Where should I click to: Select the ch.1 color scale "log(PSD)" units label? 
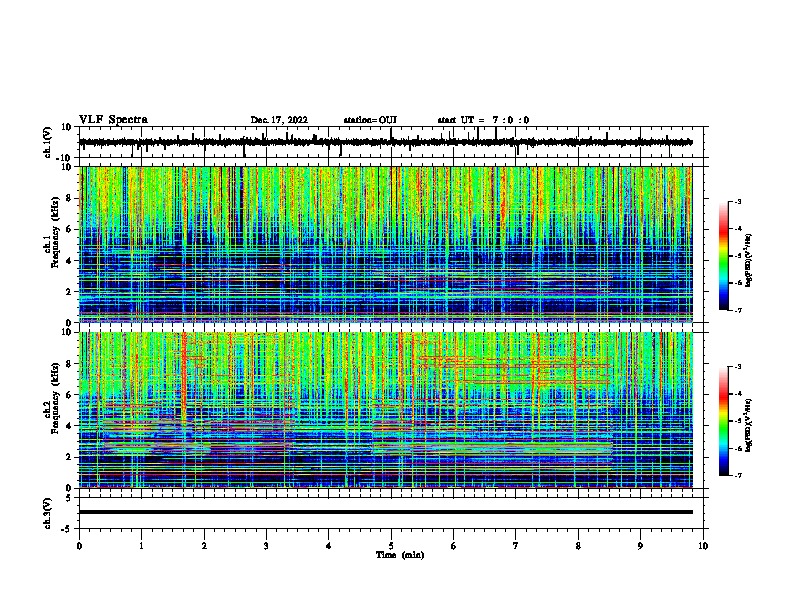pos(749,260)
